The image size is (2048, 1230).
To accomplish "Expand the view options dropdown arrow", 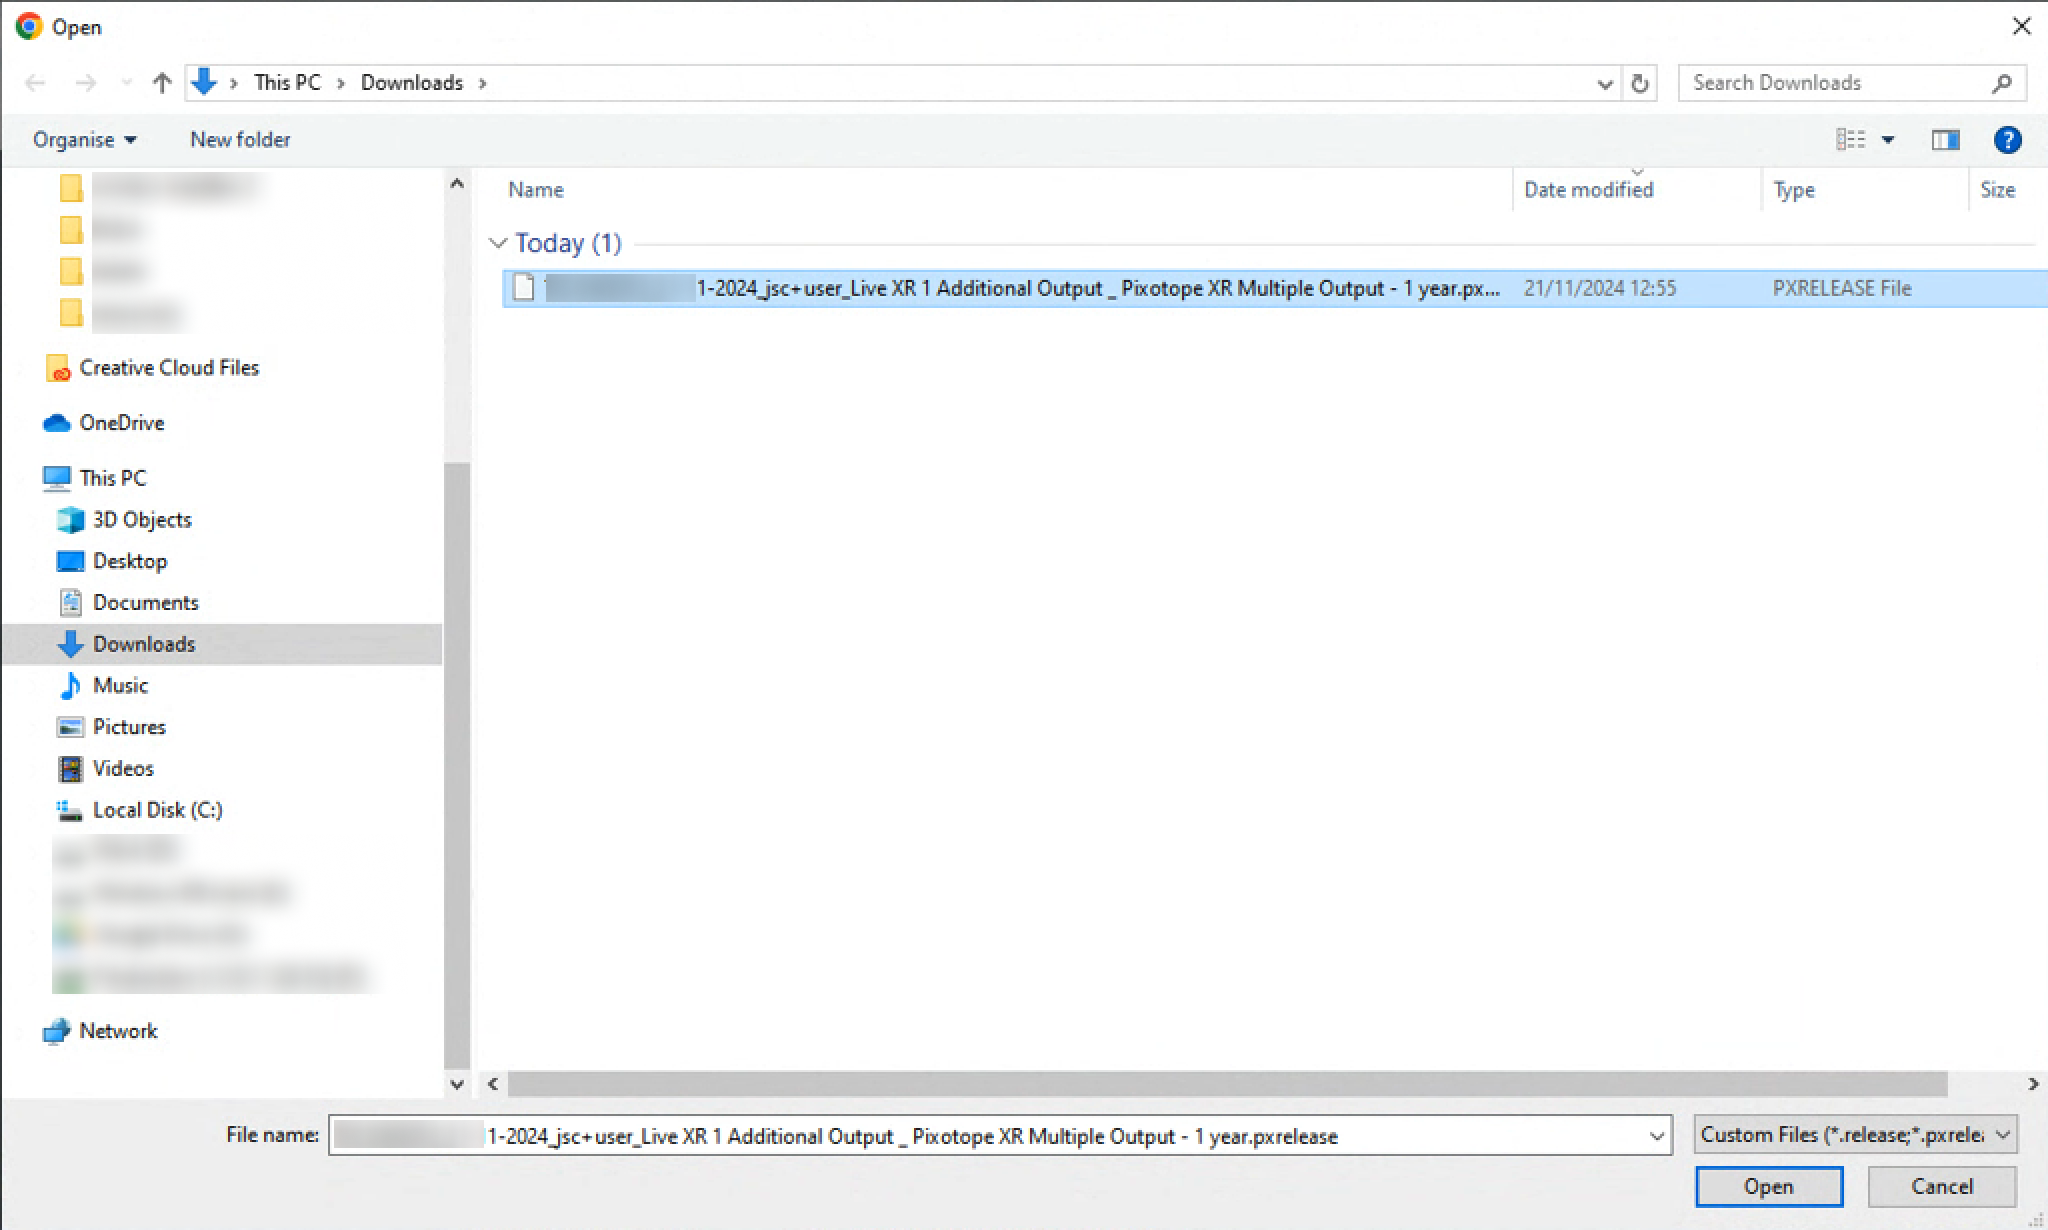I will (1888, 140).
